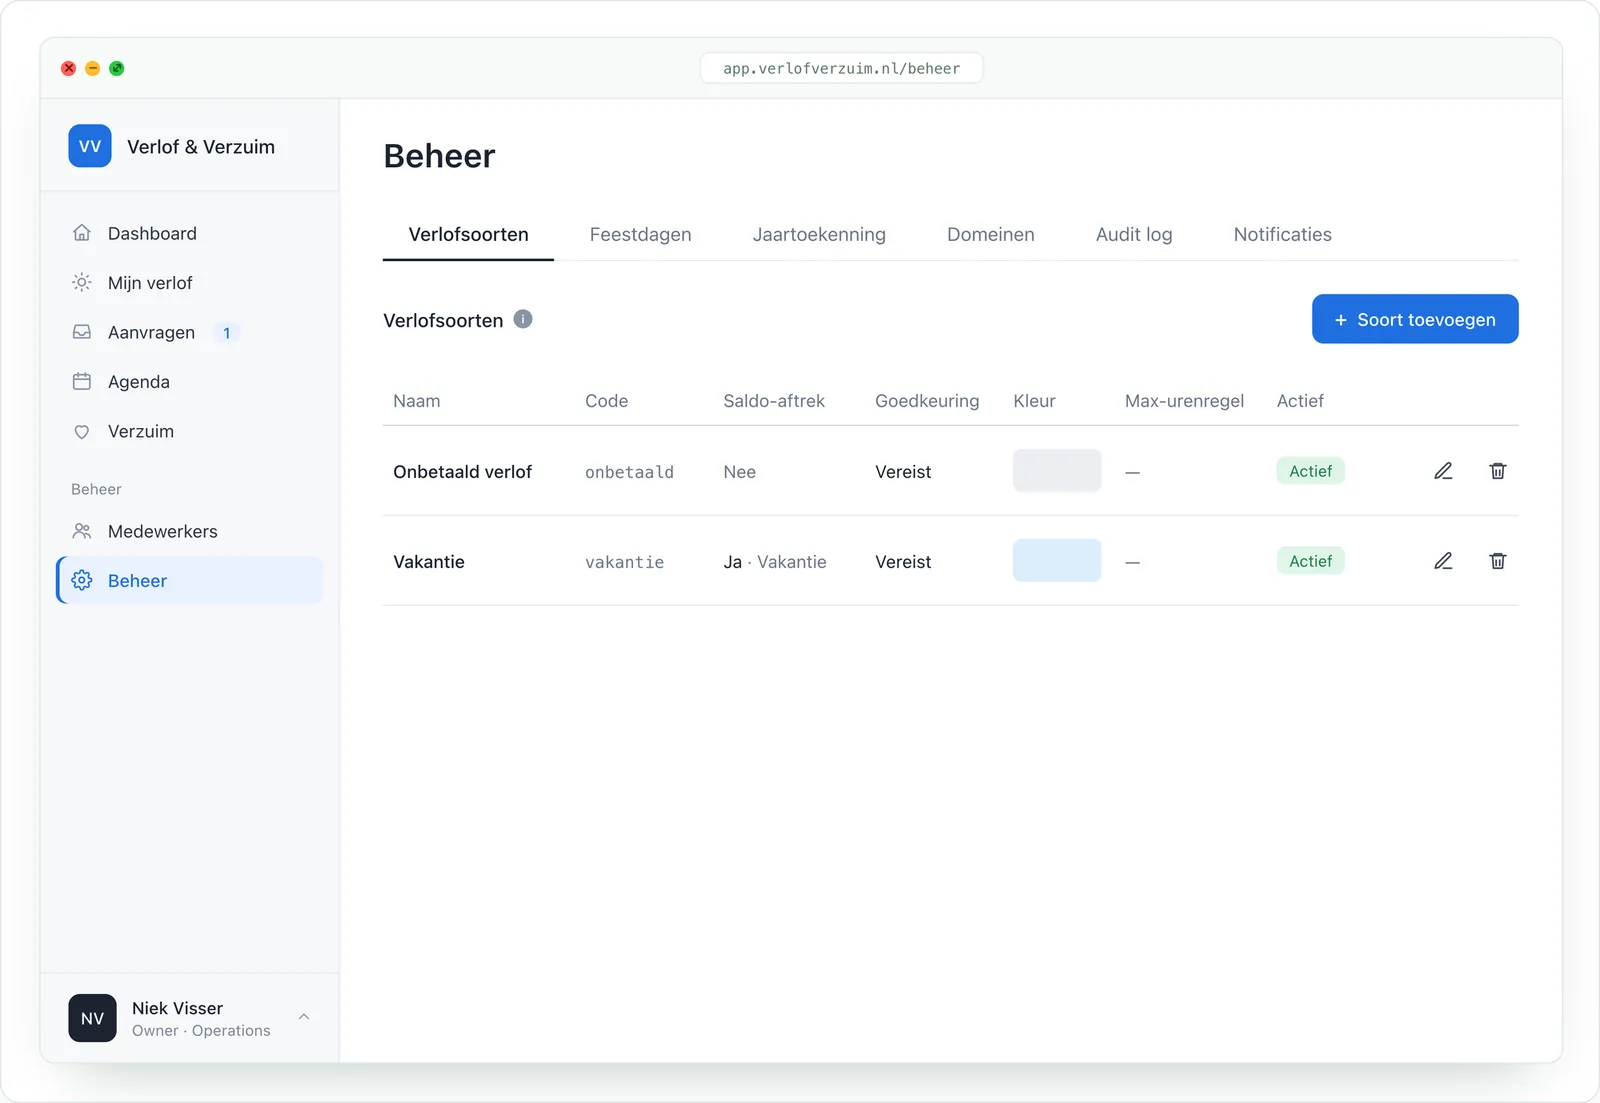Viewport: 1600px width, 1103px height.
Task: Expand the Niek Visser user menu chevron
Action: coord(304,1017)
